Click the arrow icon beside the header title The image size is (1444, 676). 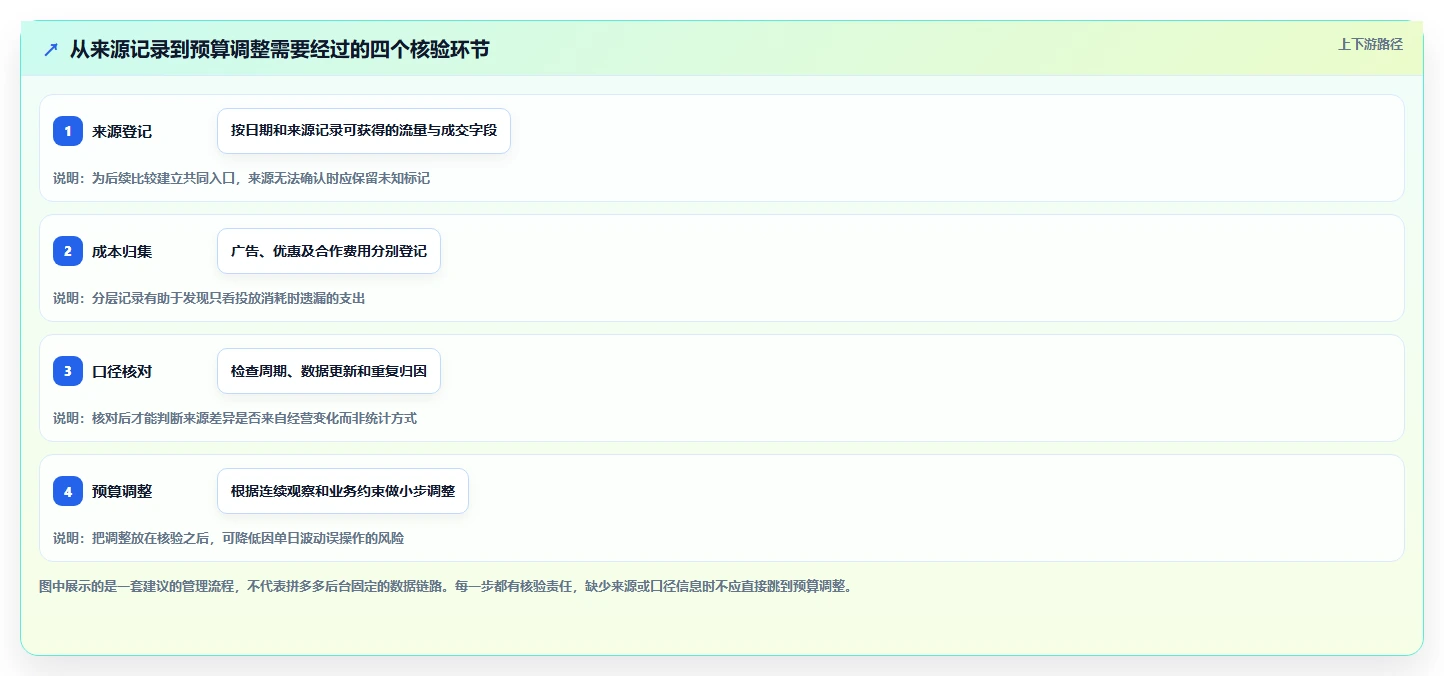pyautogui.click(x=51, y=49)
